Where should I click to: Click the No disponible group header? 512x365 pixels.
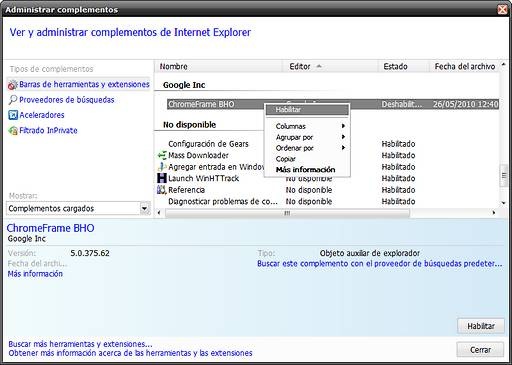[x=189, y=125]
